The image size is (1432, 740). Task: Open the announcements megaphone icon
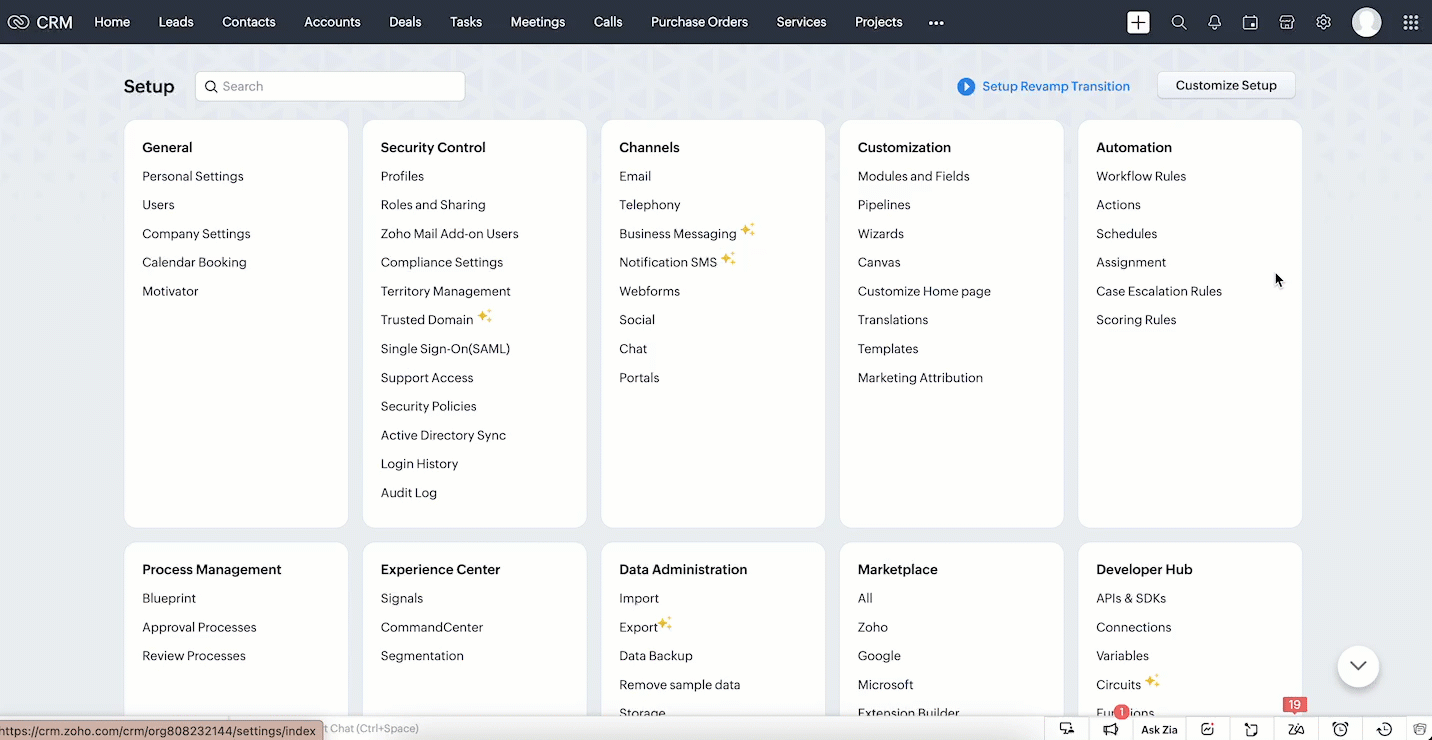click(1110, 729)
